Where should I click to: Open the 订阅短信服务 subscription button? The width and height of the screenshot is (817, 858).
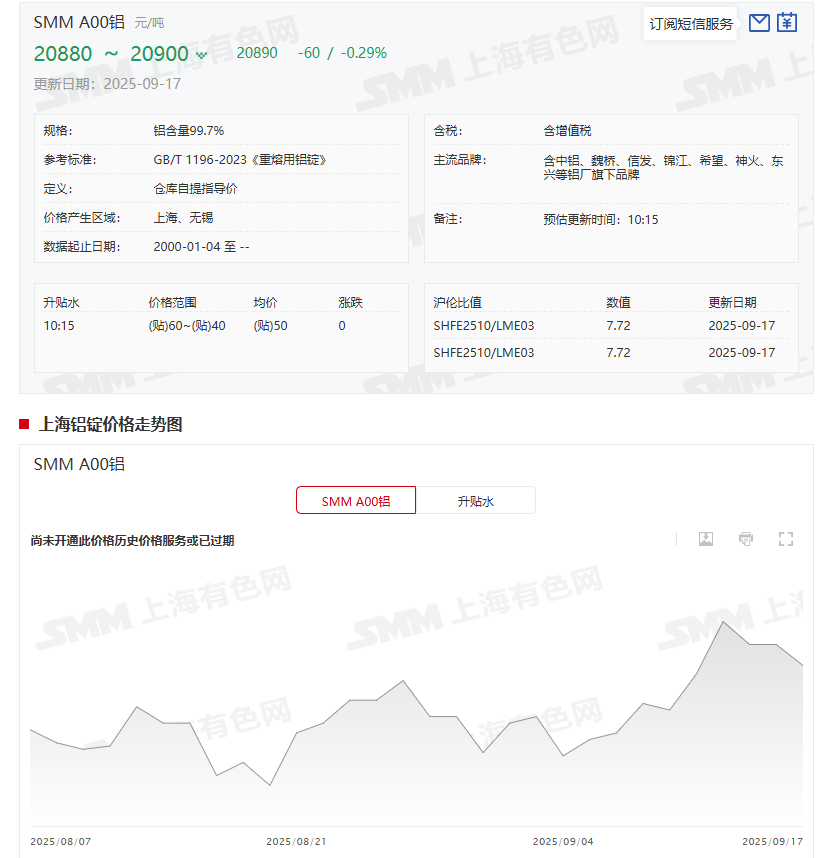pyautogui.click(x=691, y=24)
